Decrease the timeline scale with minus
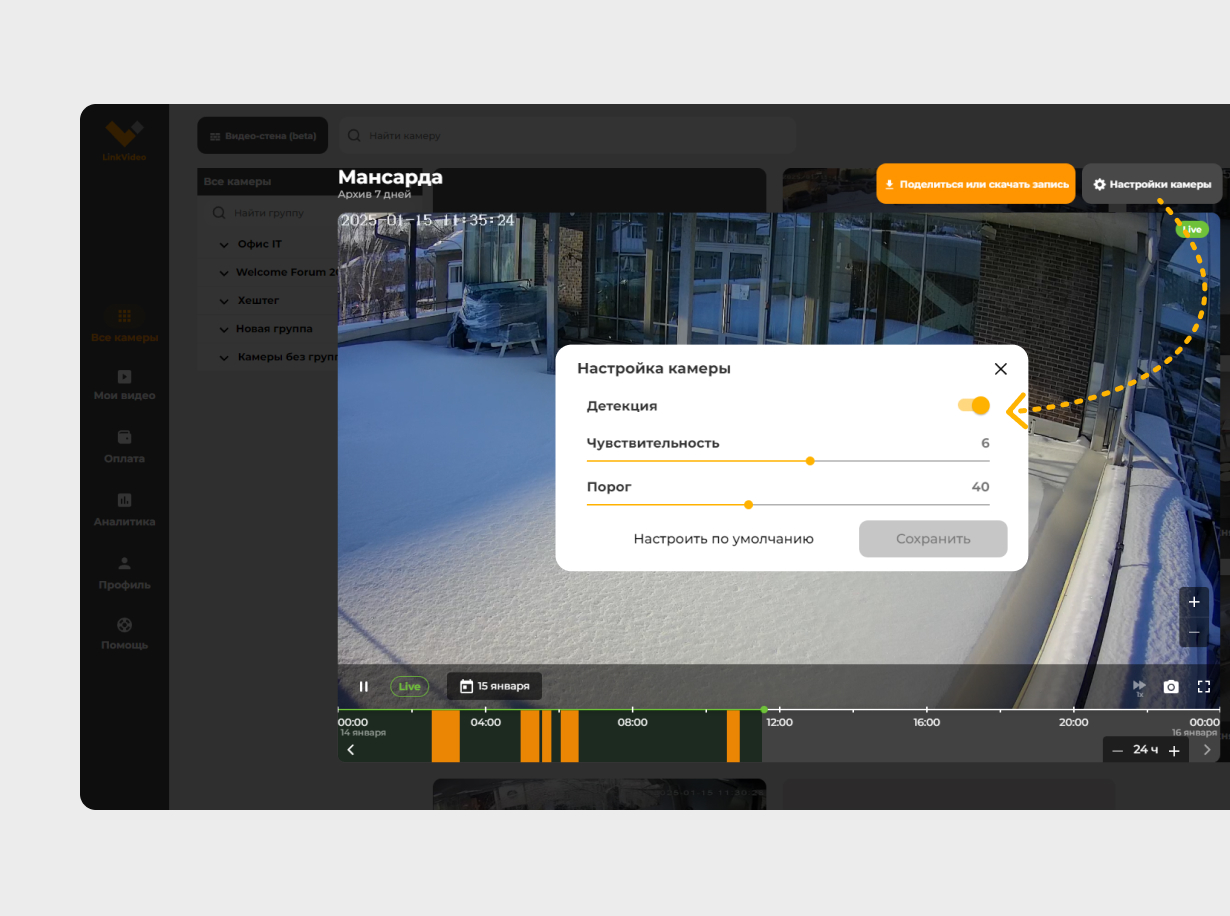This screenshot has width=1230, height=916. click(1118, 751)
